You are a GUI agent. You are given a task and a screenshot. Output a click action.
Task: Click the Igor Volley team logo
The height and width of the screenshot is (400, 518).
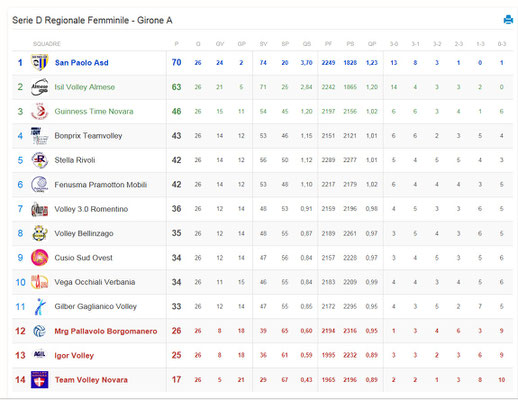(x=39, y=354)
